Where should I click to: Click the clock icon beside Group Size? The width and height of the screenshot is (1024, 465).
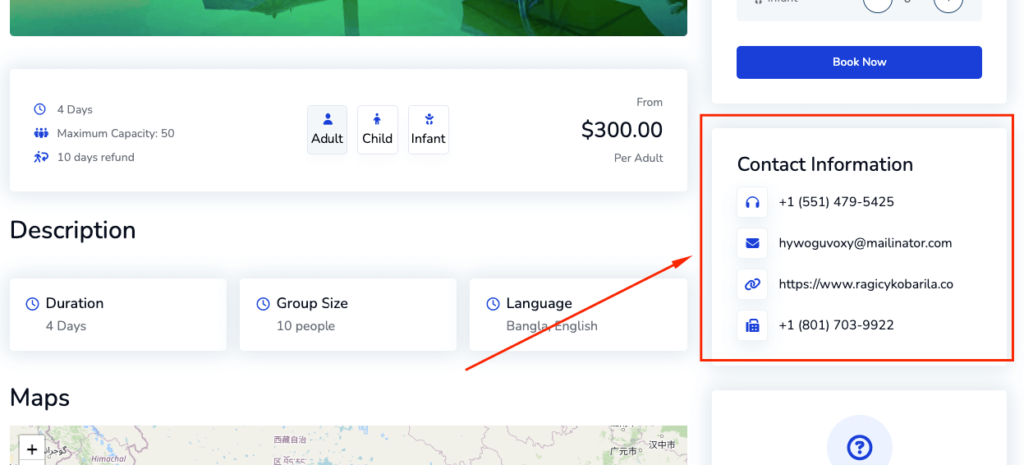[263, 304]
